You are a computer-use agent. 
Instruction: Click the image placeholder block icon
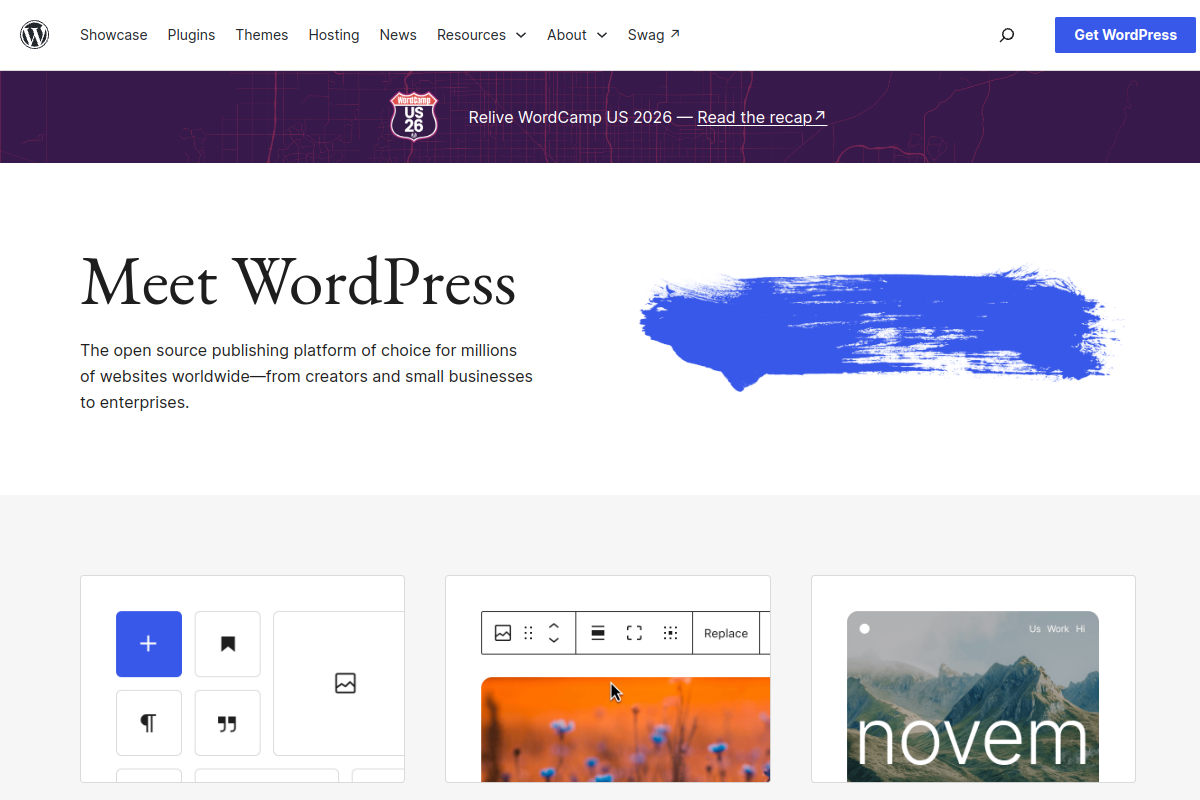345,683
